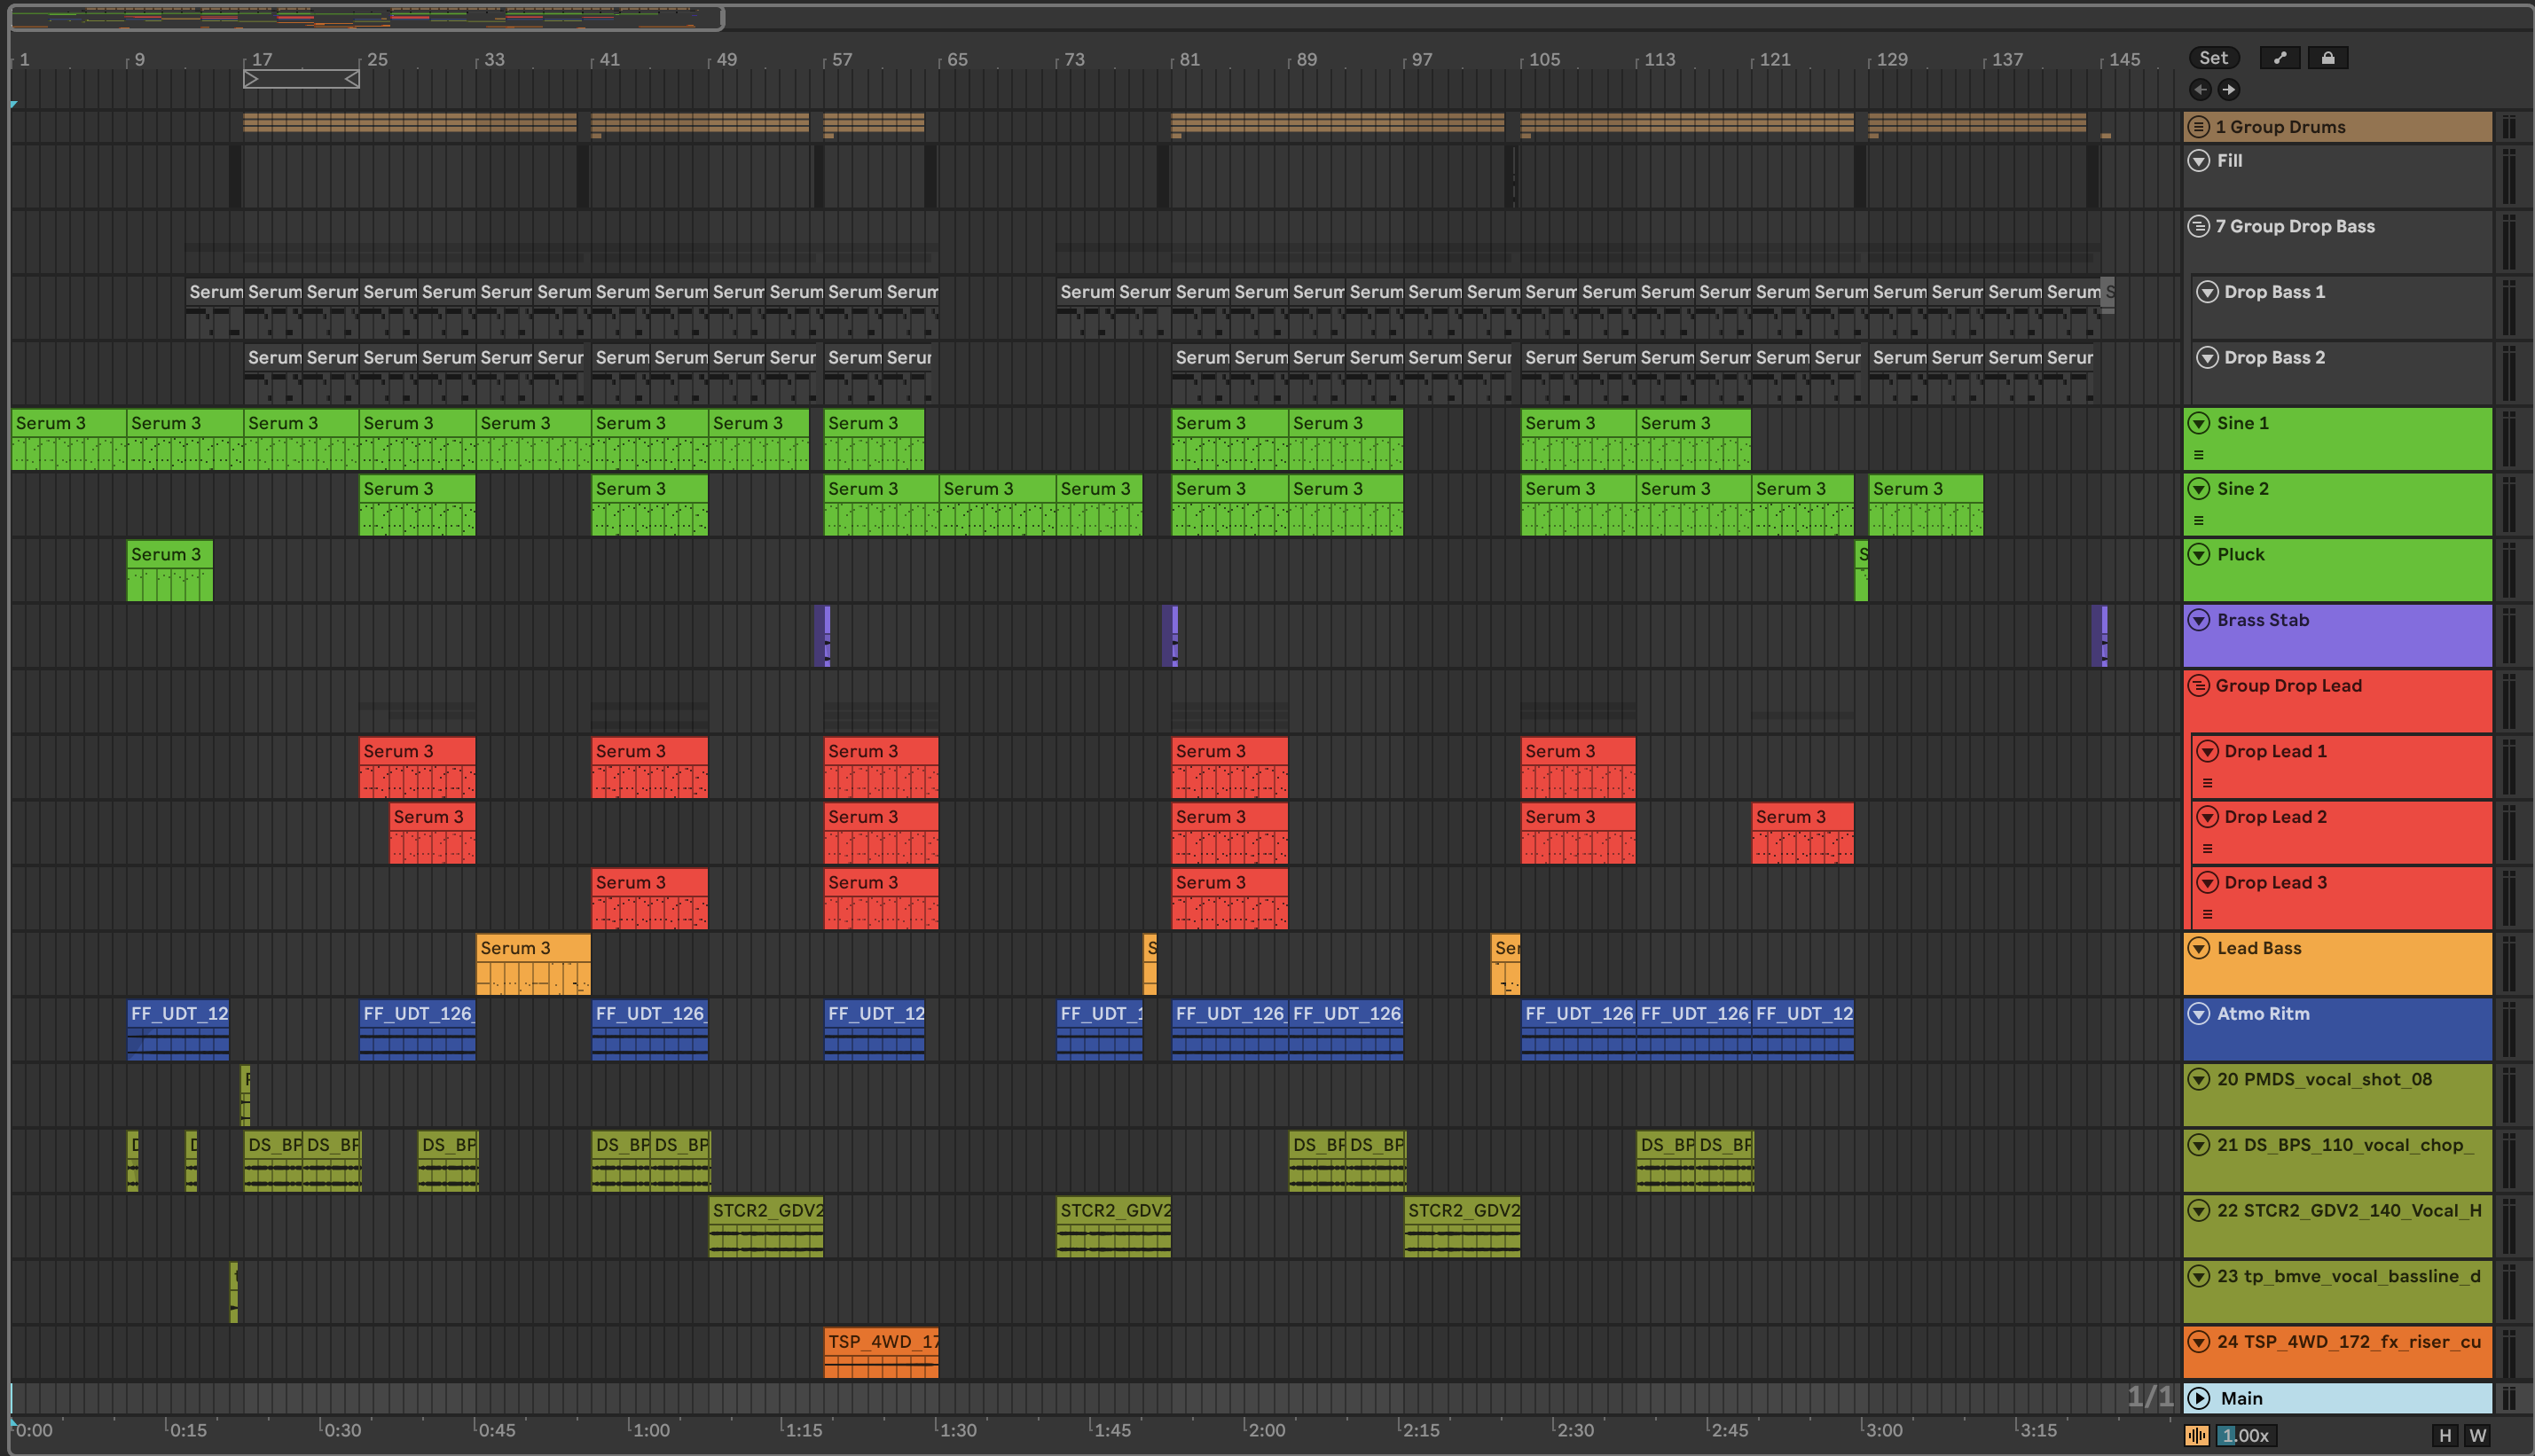Toggle the H optimize height button

click(x=2445, y=1436)
